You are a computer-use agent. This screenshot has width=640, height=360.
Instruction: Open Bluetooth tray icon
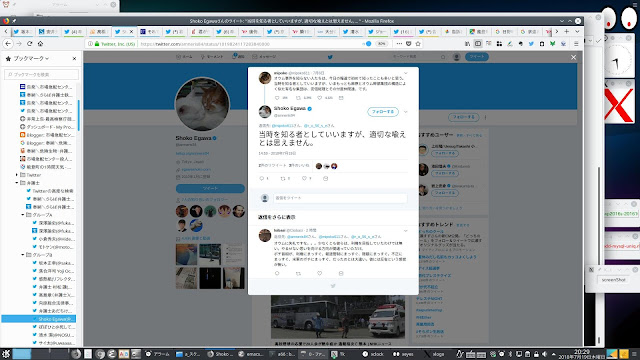[x=510, y=354]
